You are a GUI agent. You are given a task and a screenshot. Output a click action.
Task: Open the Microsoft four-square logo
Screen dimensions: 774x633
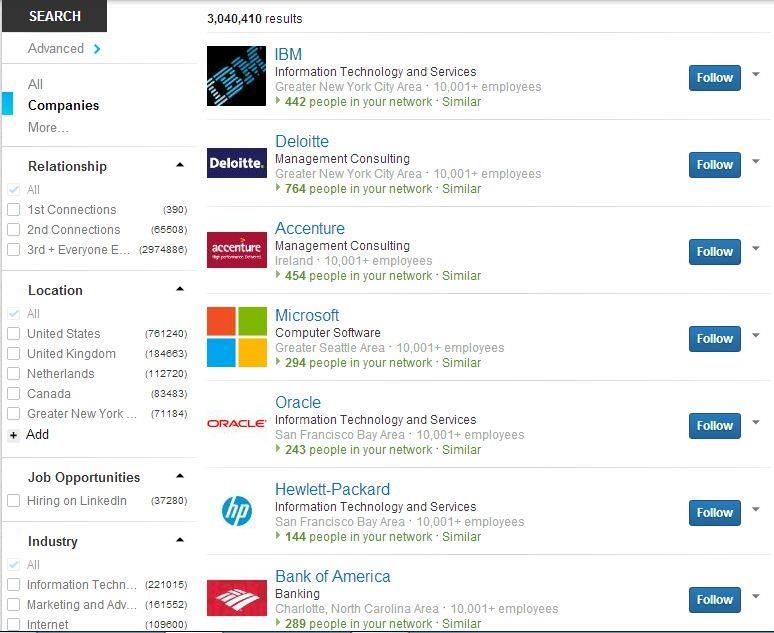click(x=236, y=337)
